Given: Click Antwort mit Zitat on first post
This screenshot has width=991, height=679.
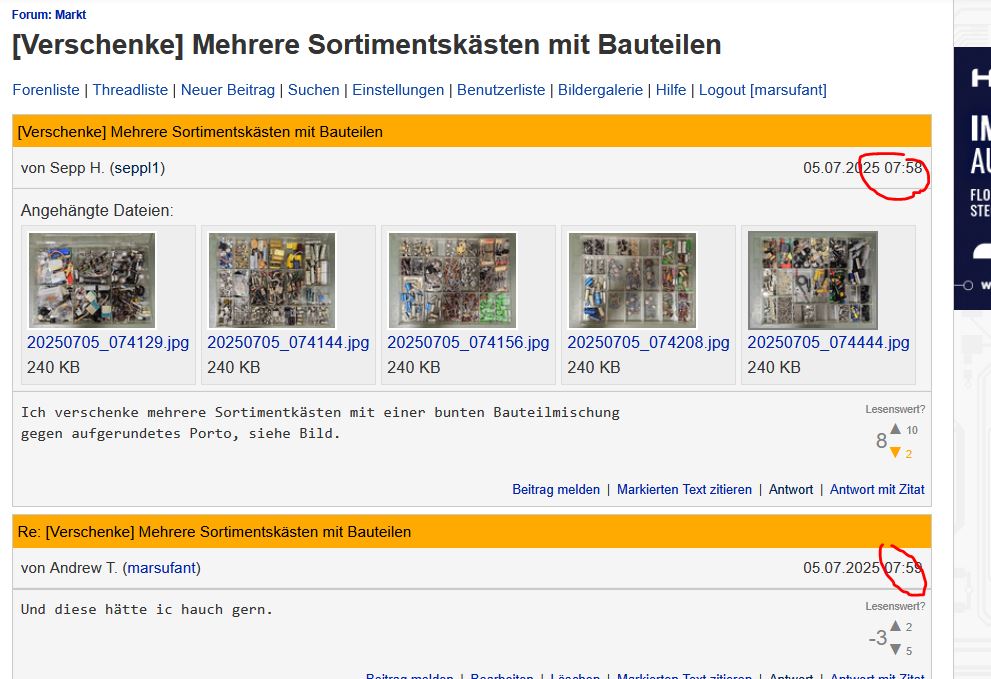Looking at the screenshot, I should (x=877, y=489).
